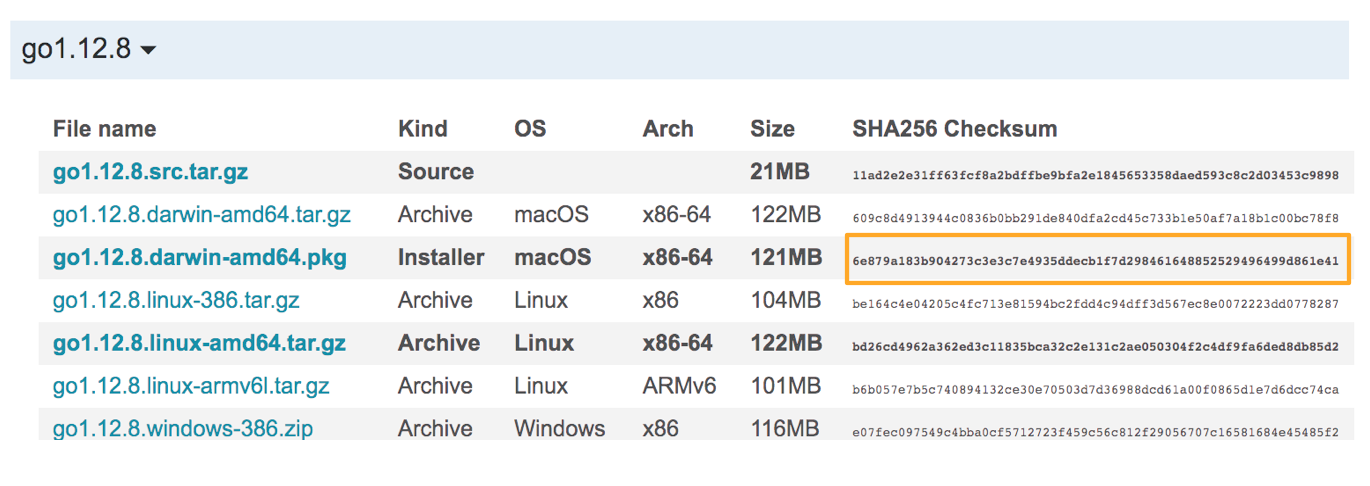This screenshot has width=1370, height=486.
Task: Click "x86" in the windows-386 row
Action: point(661,428)
